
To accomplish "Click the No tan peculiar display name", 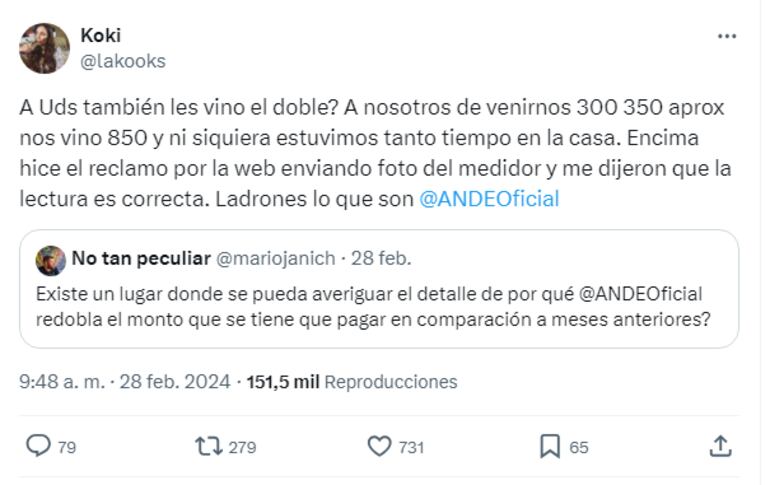I will click(141, 259).
